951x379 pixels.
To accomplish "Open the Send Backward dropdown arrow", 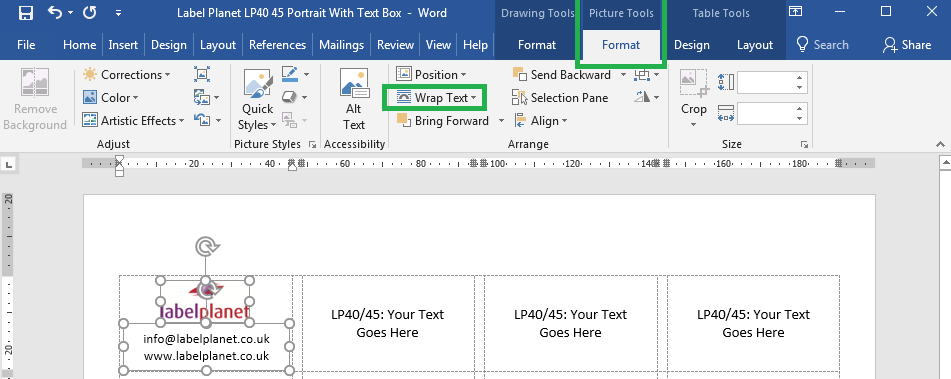I will [x=623, y=75].
